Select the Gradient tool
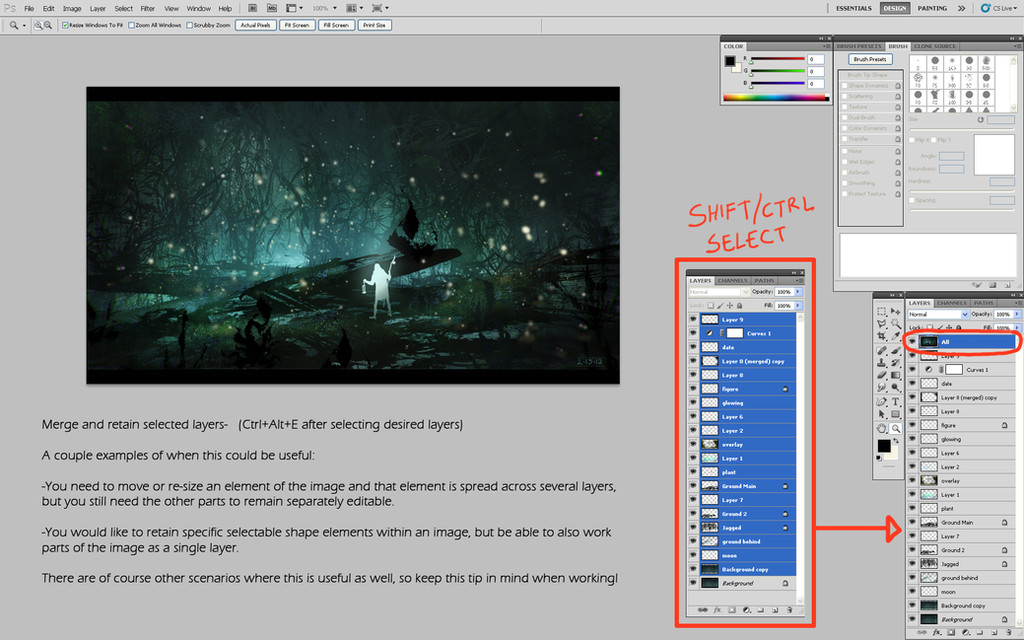This screenshot has height=640, width=1024. (895, 375)
